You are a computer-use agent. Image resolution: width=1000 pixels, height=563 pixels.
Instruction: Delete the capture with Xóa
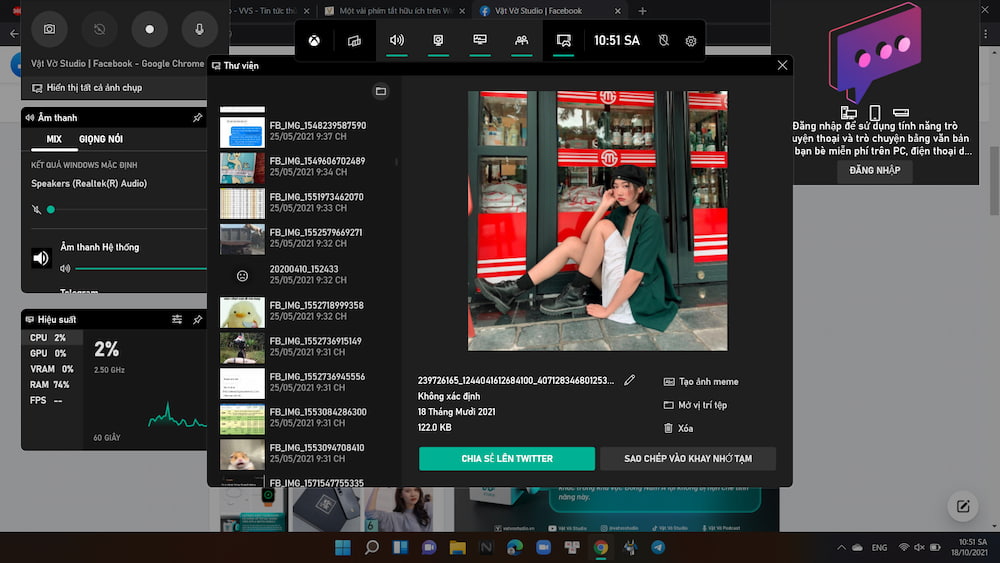coord(678,428)
